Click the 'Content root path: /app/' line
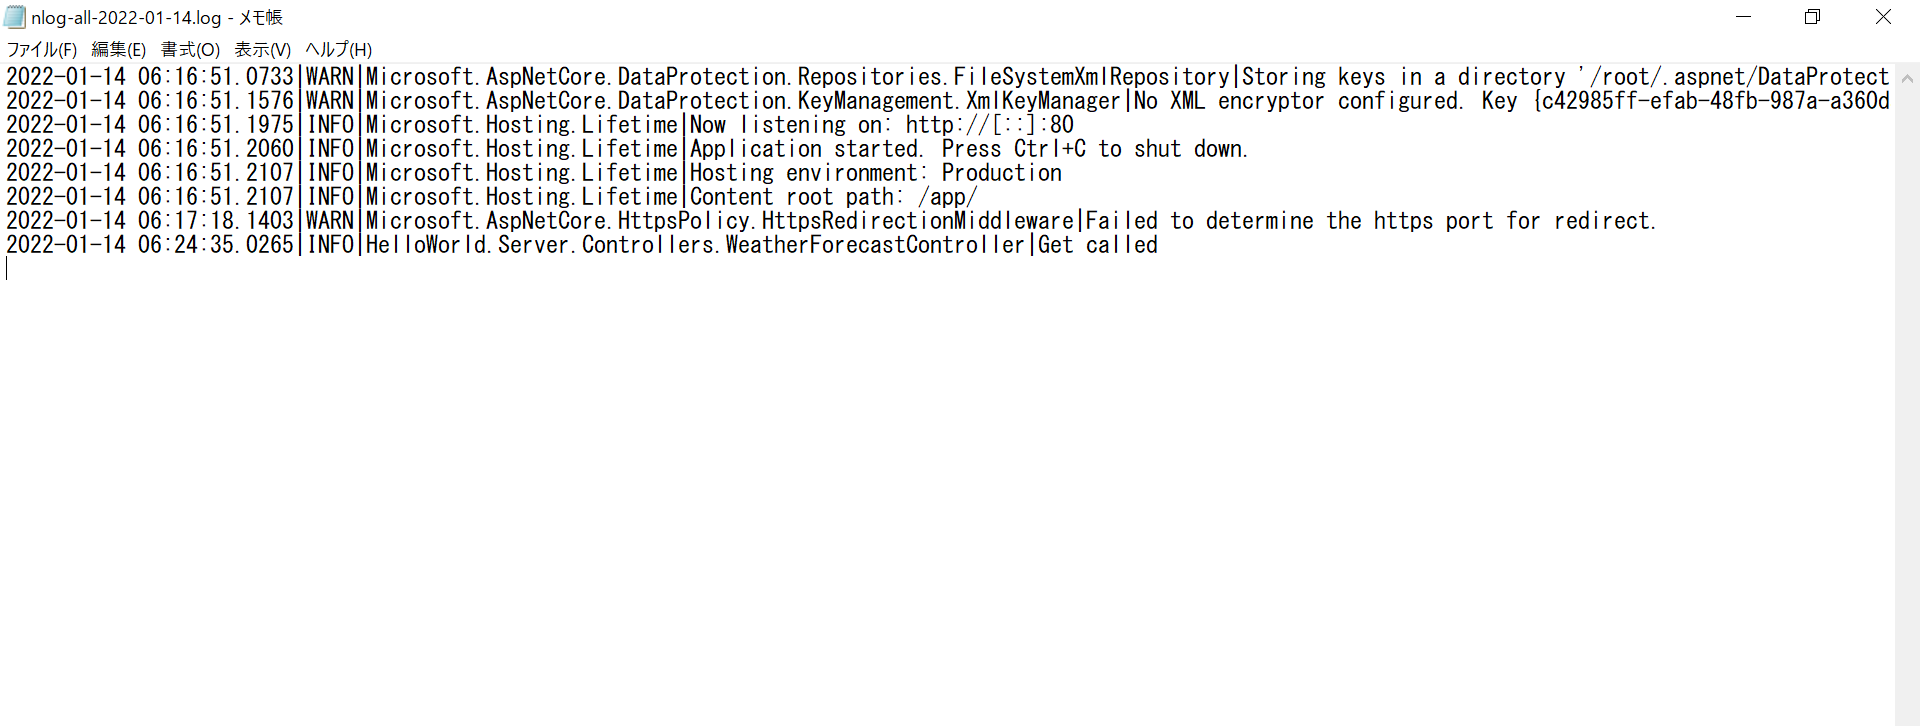 tap(491, 197)
